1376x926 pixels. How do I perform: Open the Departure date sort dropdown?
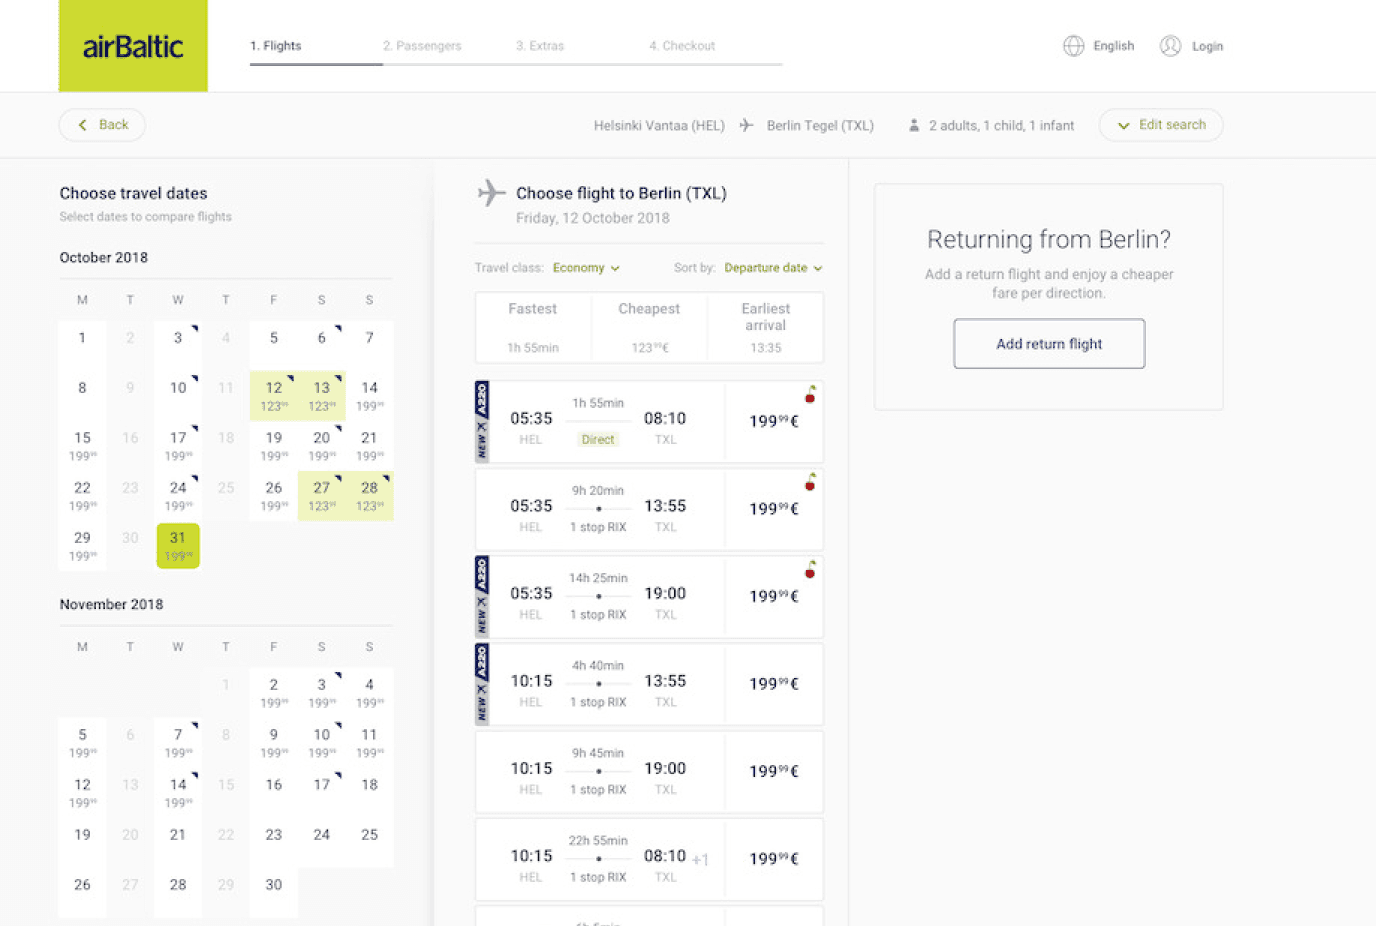click(772, 268)
